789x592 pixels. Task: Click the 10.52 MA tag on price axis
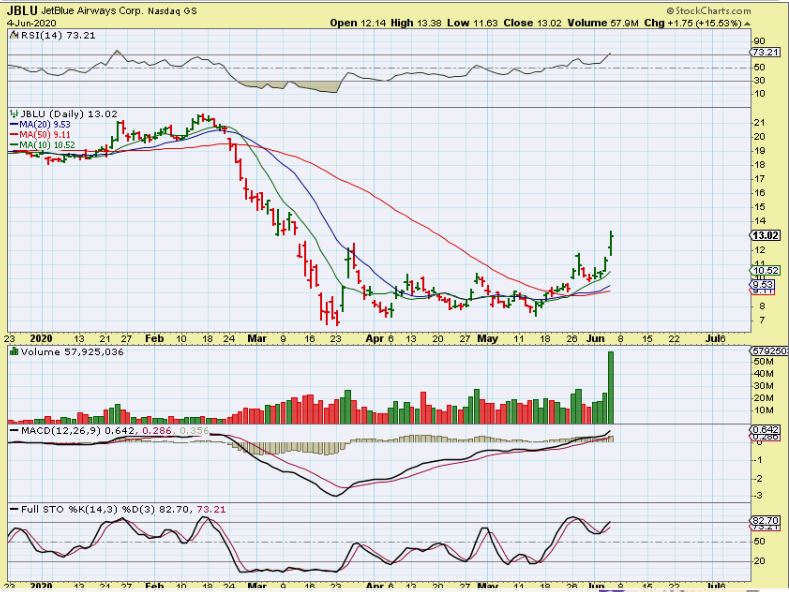click(766, 270)
